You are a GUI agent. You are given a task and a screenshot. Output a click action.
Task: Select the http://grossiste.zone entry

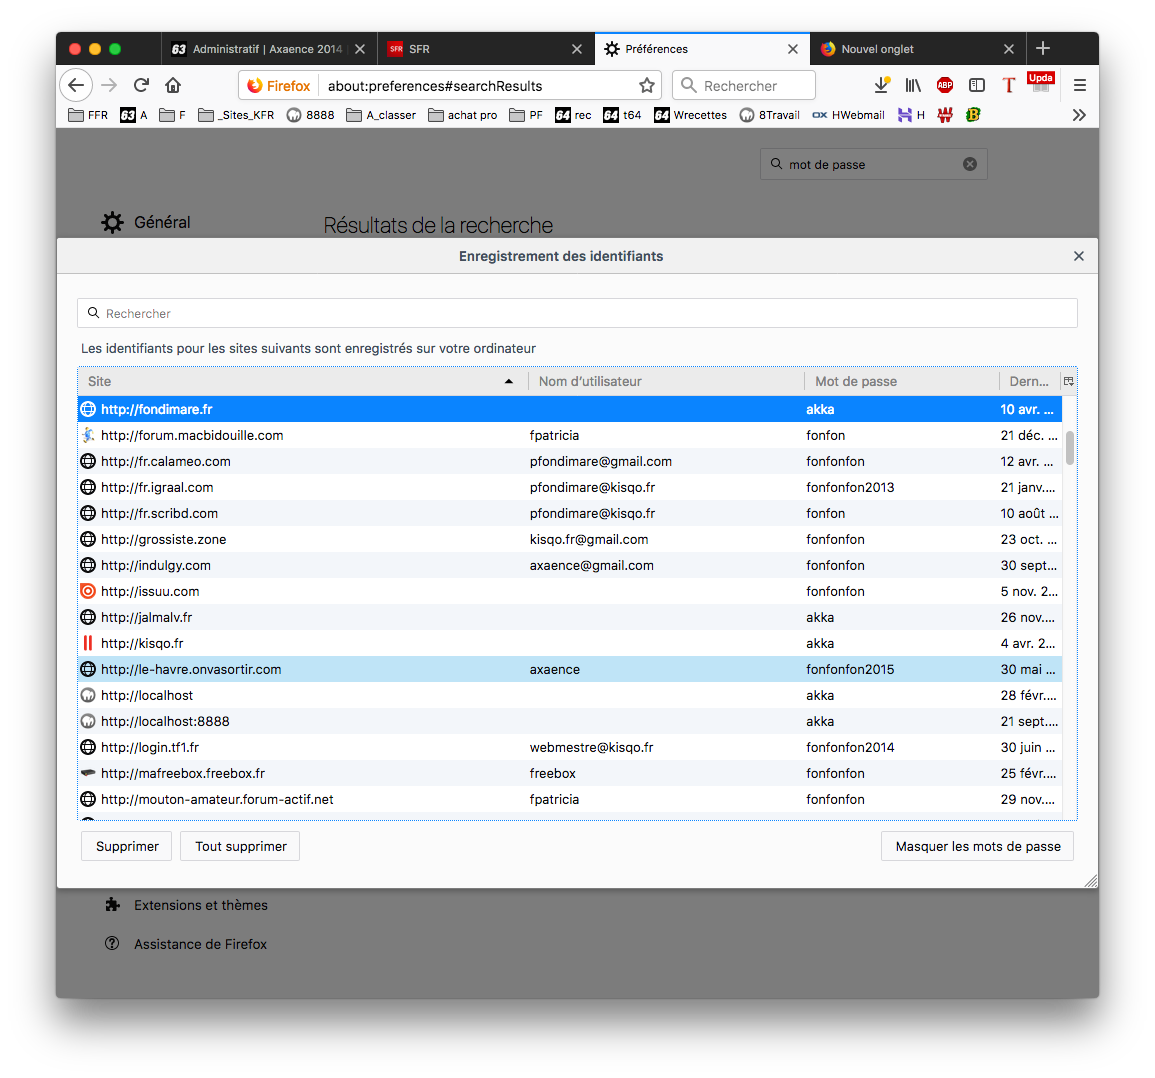[569, 539]
